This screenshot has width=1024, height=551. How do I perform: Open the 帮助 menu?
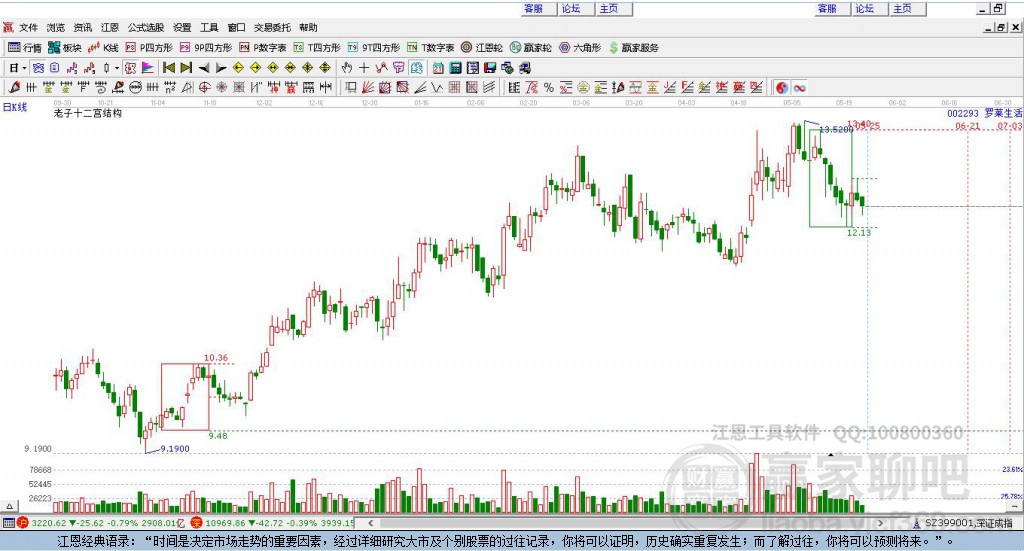point(308,27)
